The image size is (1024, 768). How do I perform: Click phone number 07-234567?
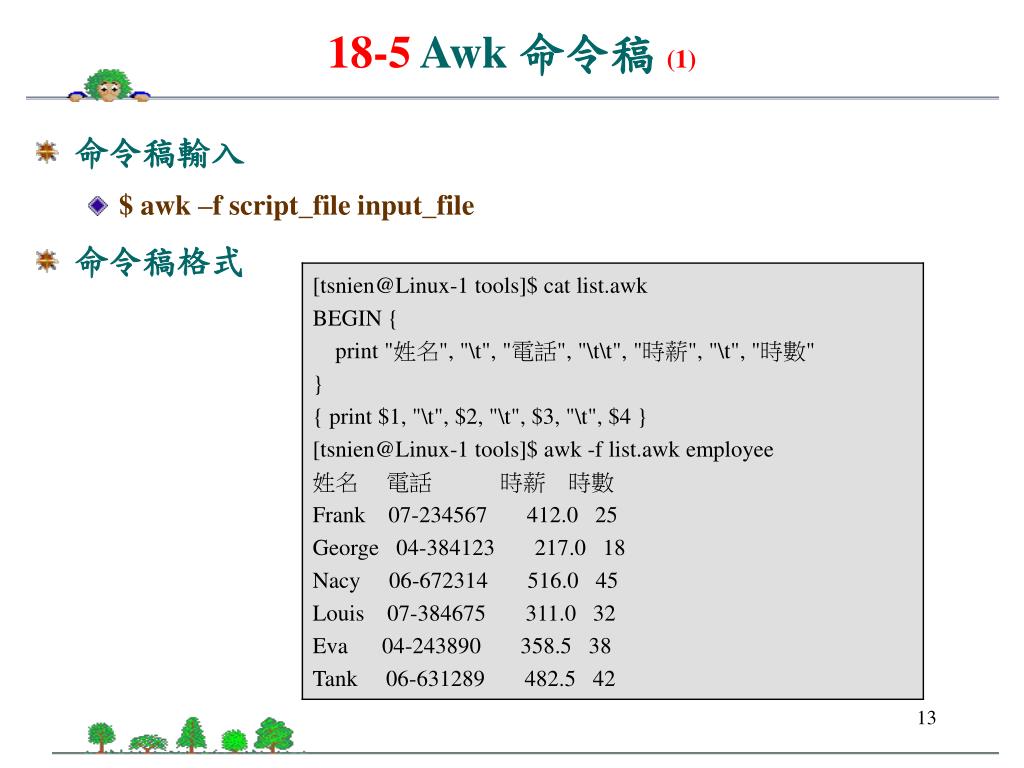(x=438, y=515)
